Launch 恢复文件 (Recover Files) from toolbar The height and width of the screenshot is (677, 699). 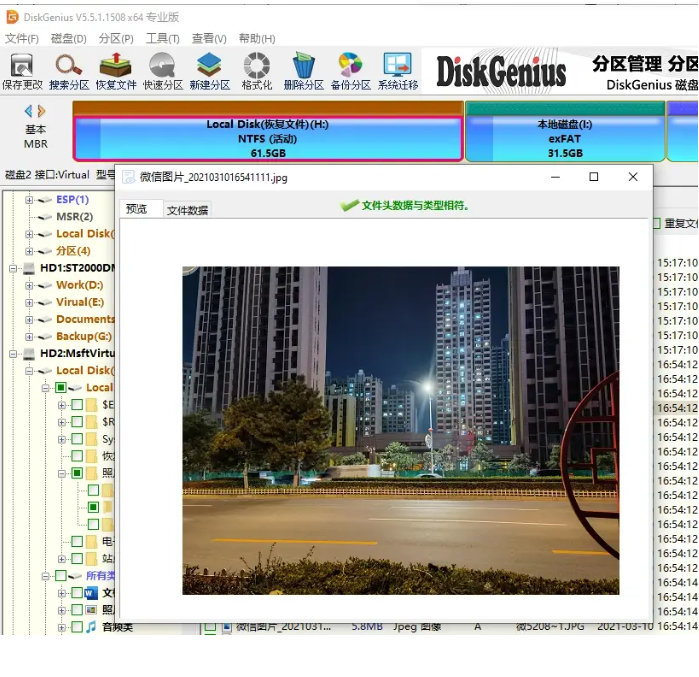116,70
